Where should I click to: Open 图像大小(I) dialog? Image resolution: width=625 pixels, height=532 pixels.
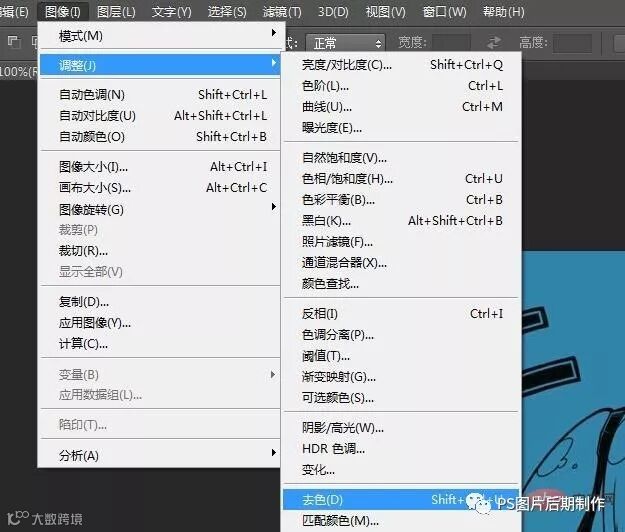coord(159,167)
